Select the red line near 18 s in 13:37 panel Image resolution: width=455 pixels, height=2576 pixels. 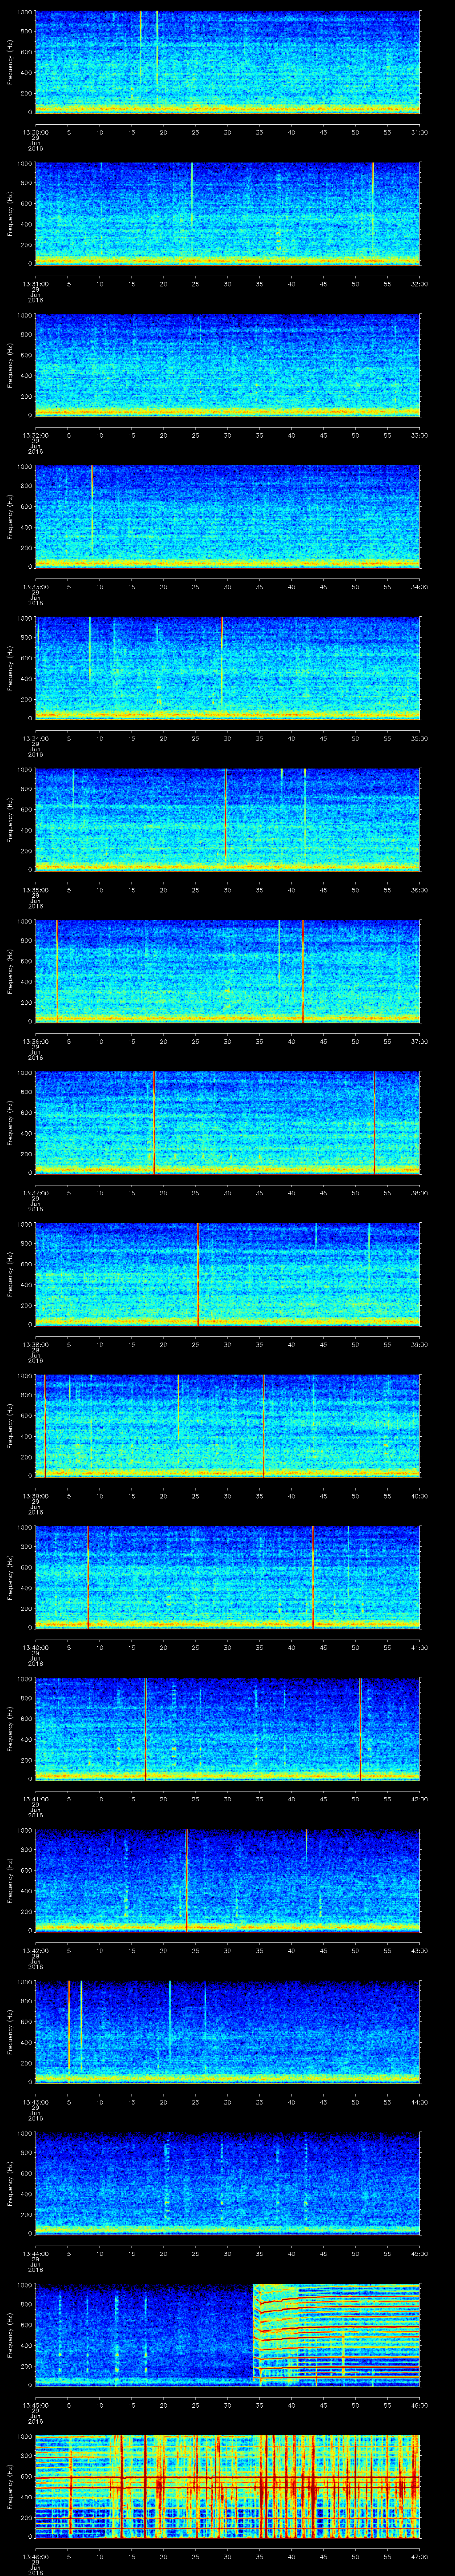154,1122
